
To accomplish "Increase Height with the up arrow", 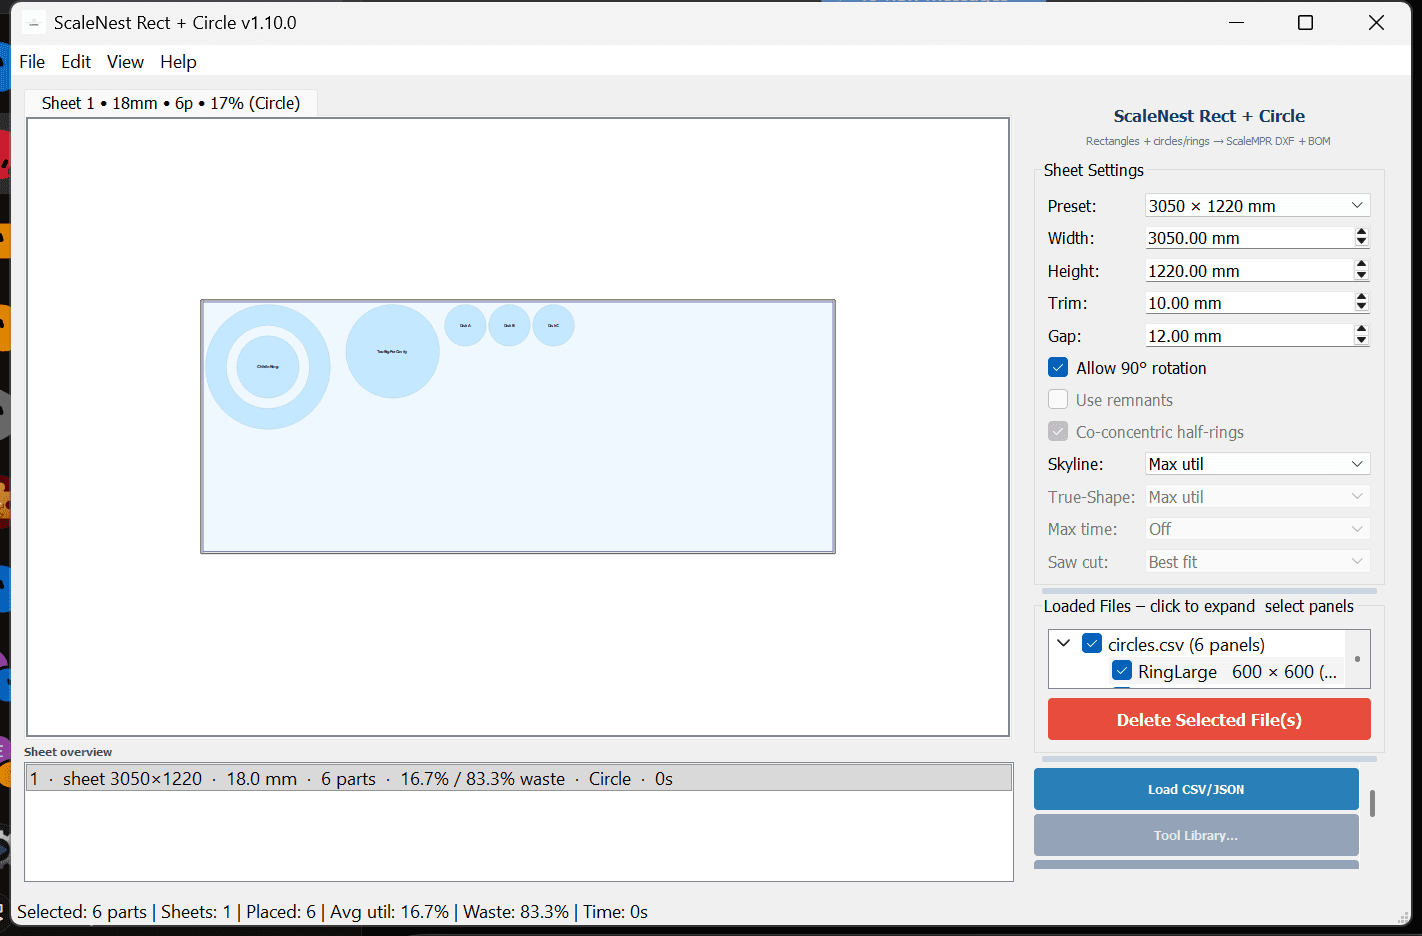I will pos(1361,265).
